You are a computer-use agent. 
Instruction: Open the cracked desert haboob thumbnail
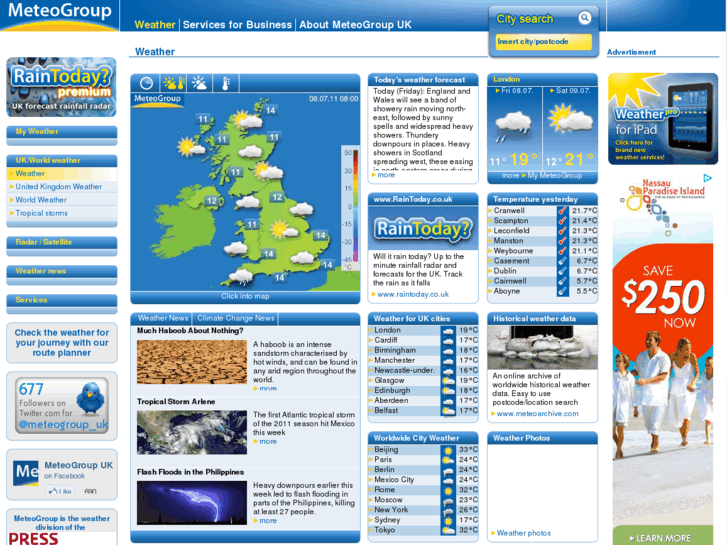[x=191, y=362]
